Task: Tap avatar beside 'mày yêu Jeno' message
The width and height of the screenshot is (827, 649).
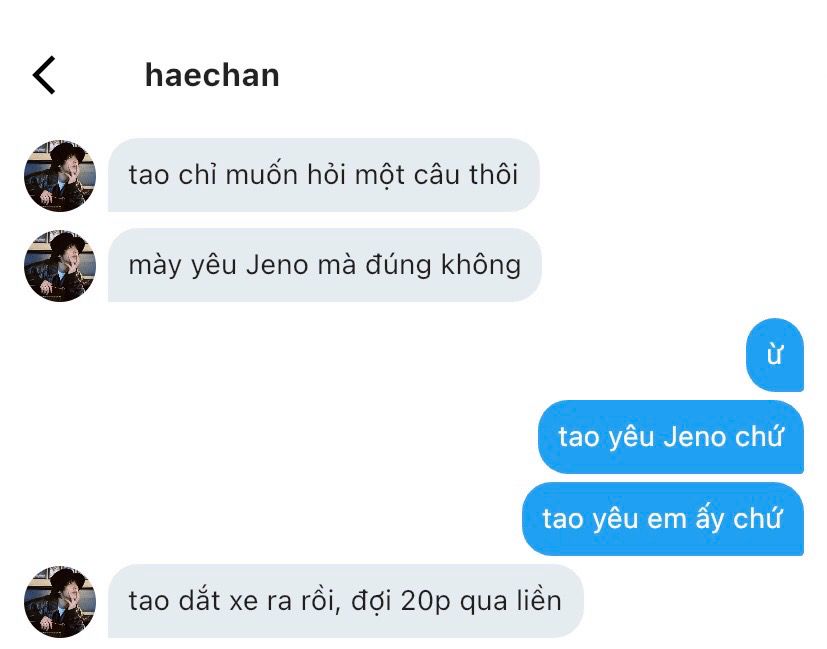Action: [60, 266]
